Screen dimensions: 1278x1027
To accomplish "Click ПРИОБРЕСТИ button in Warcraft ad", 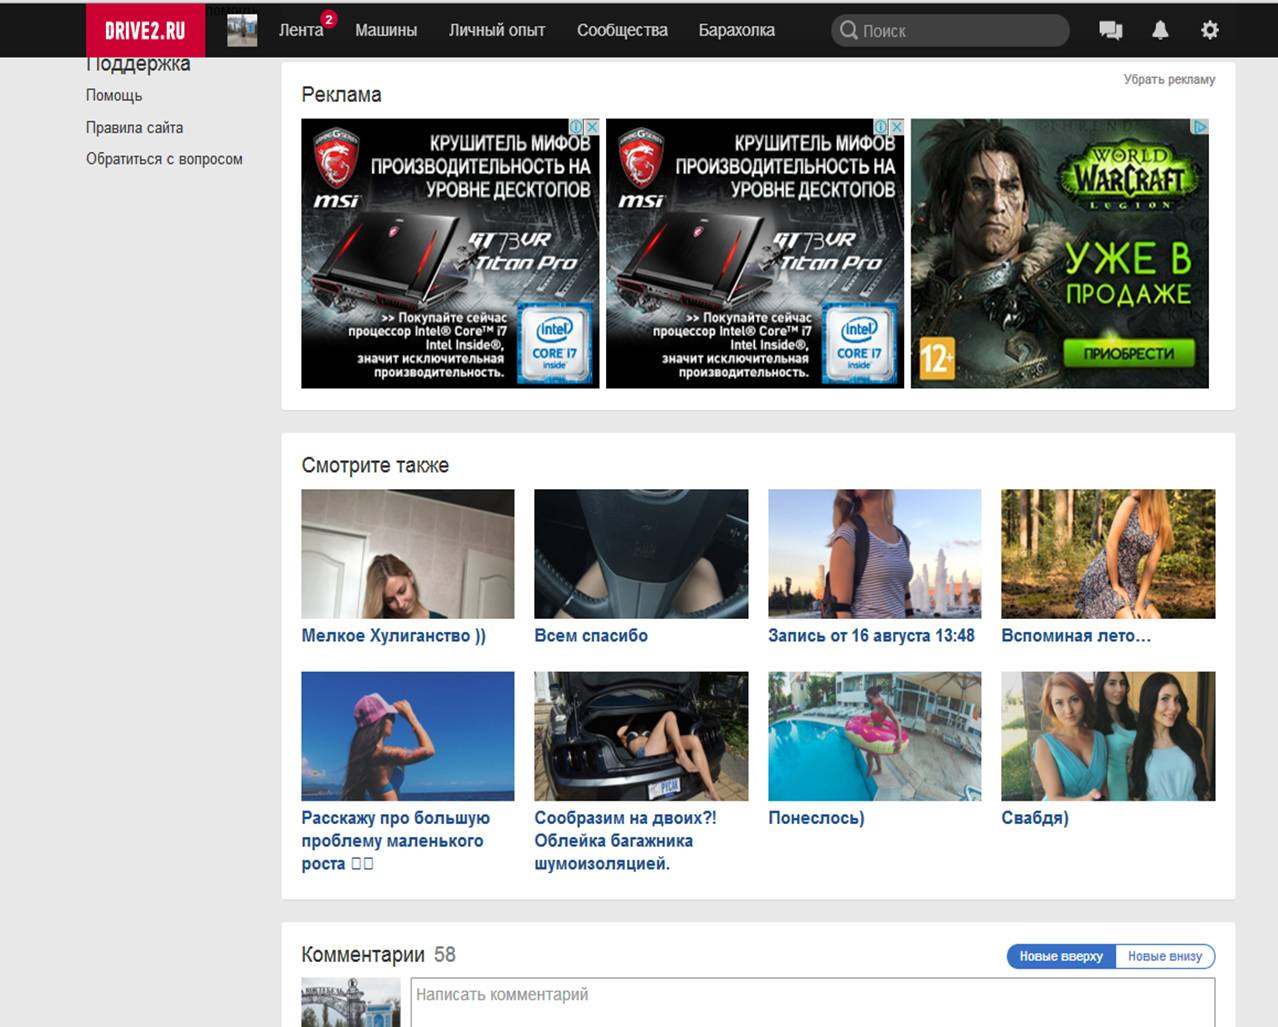I will click(x=1129, y=353).
